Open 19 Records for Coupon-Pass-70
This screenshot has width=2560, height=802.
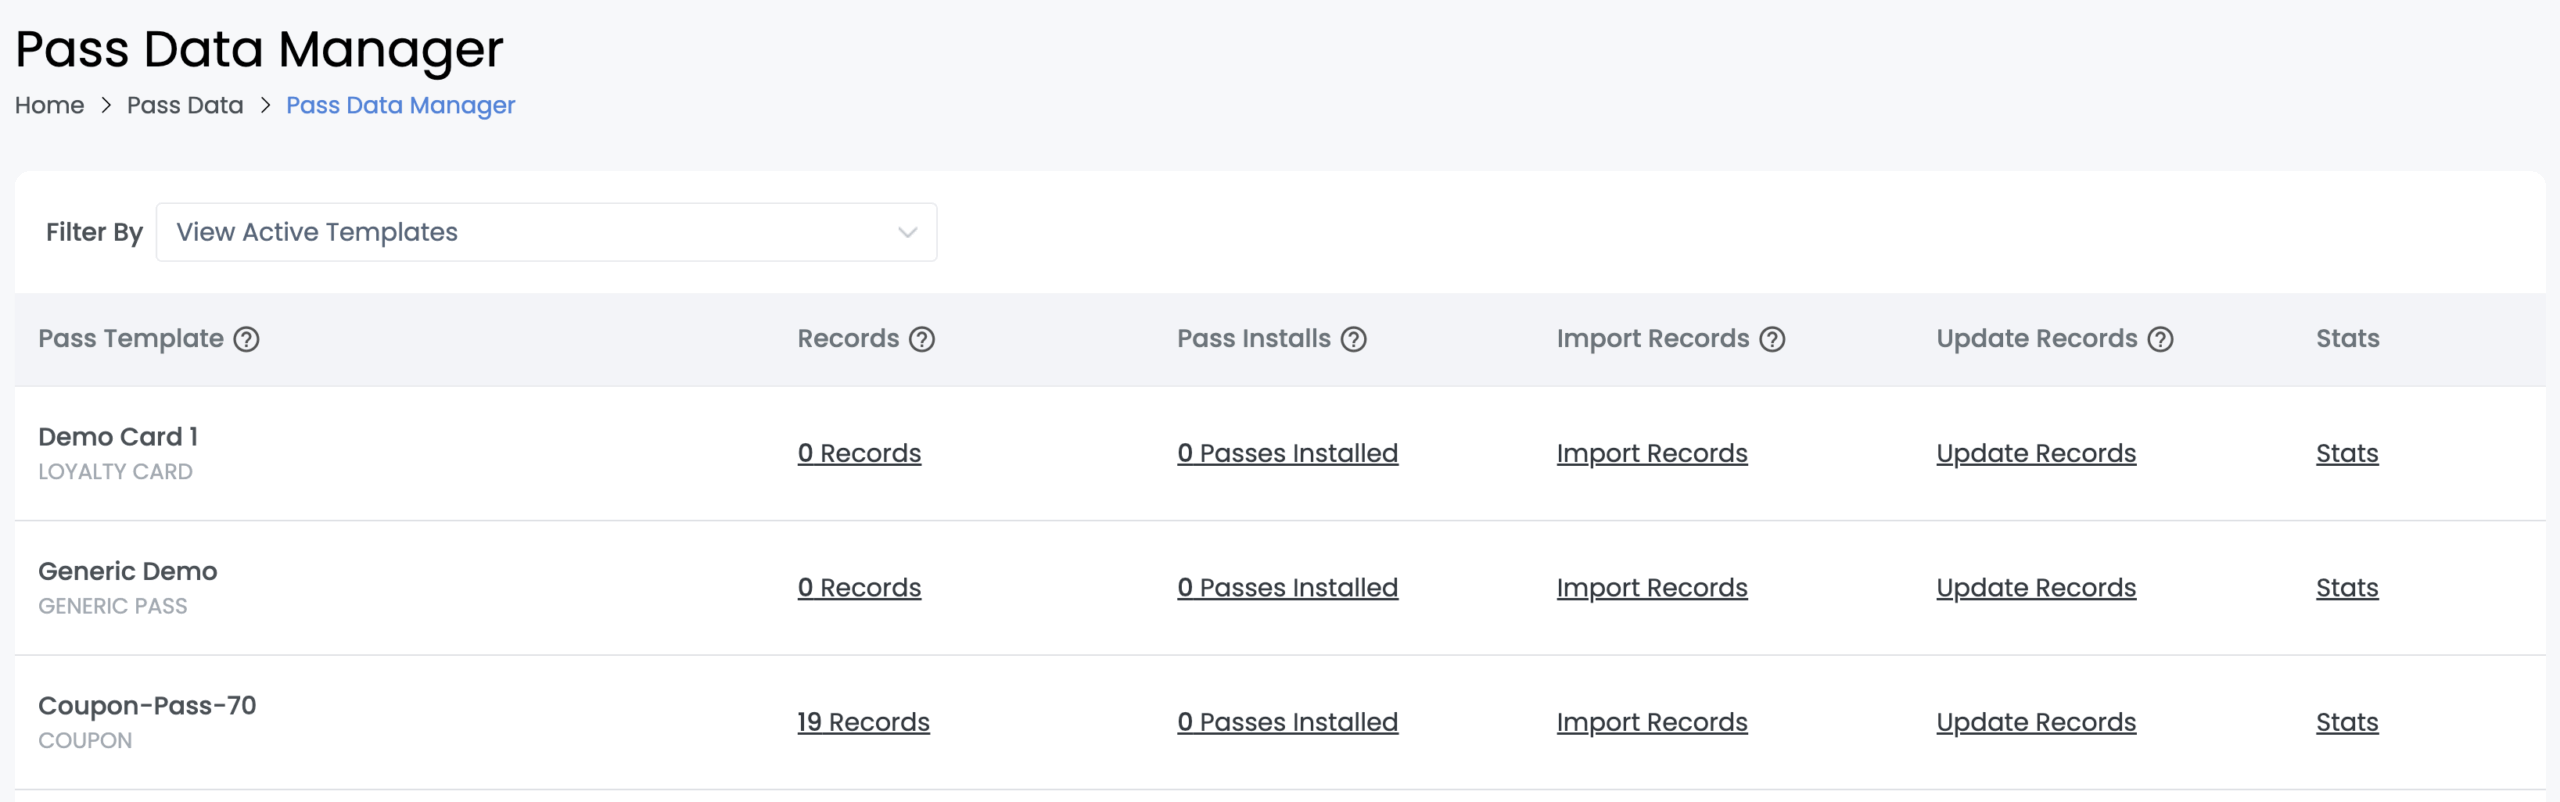click(863, 722)
